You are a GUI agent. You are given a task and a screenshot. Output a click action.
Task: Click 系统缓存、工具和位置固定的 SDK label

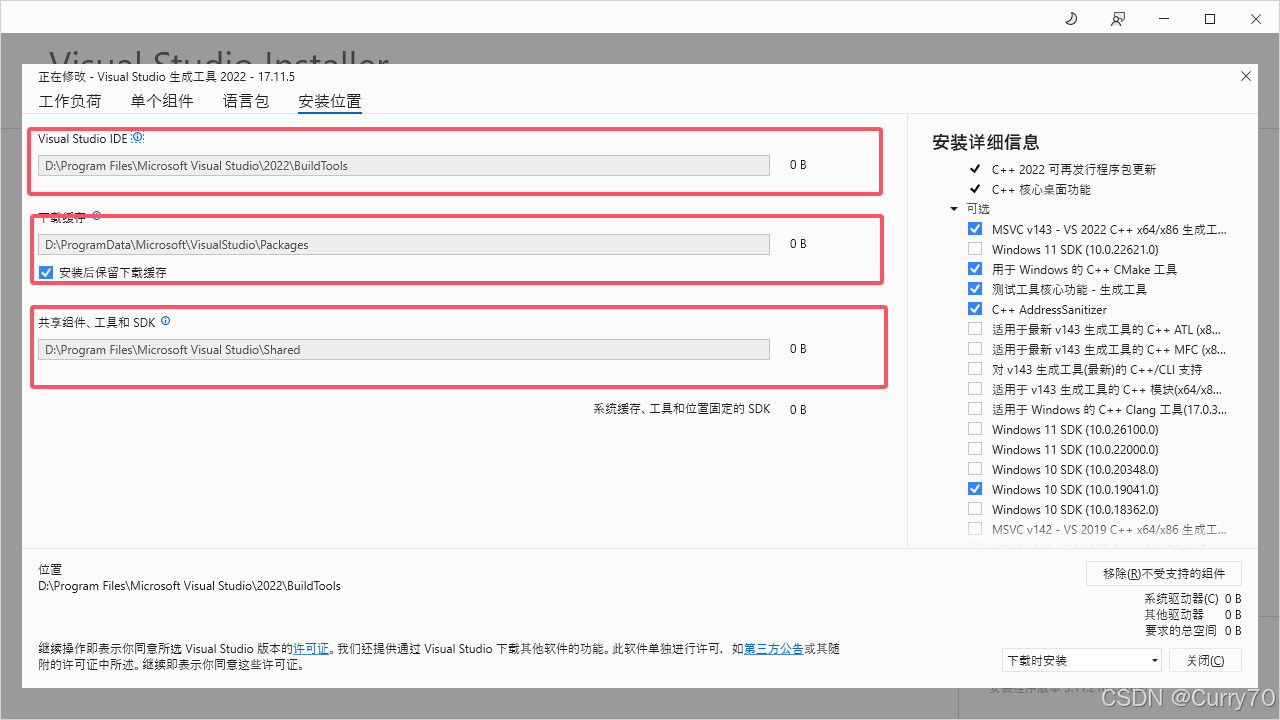pyautogui.click(x=682, y=410)
